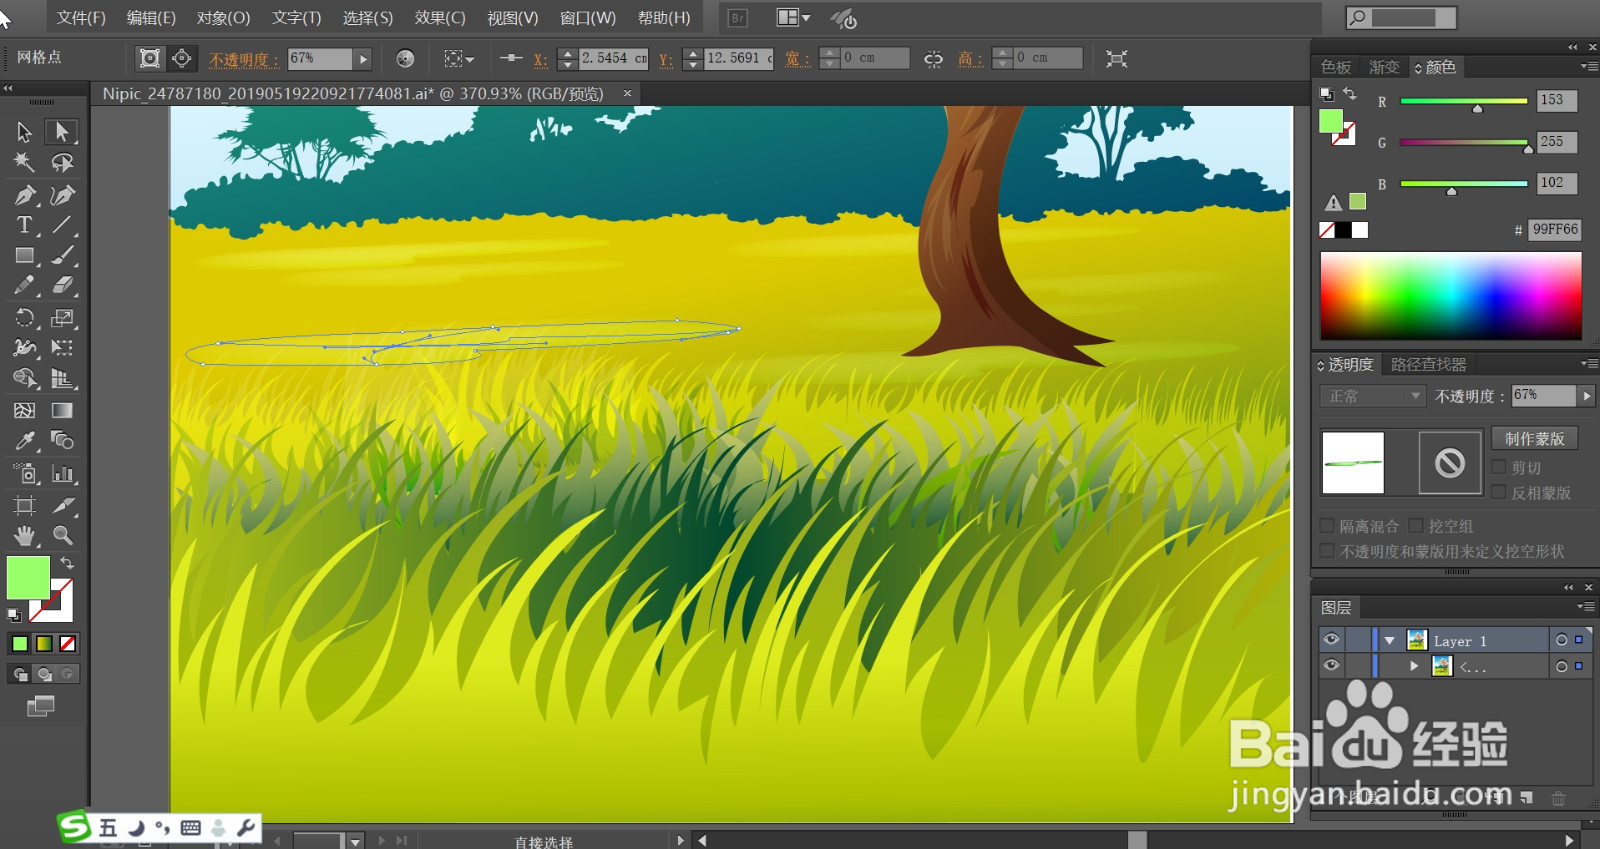Select the Scale tool
Screen dimensions: 1600x849
tap(62, 319)
